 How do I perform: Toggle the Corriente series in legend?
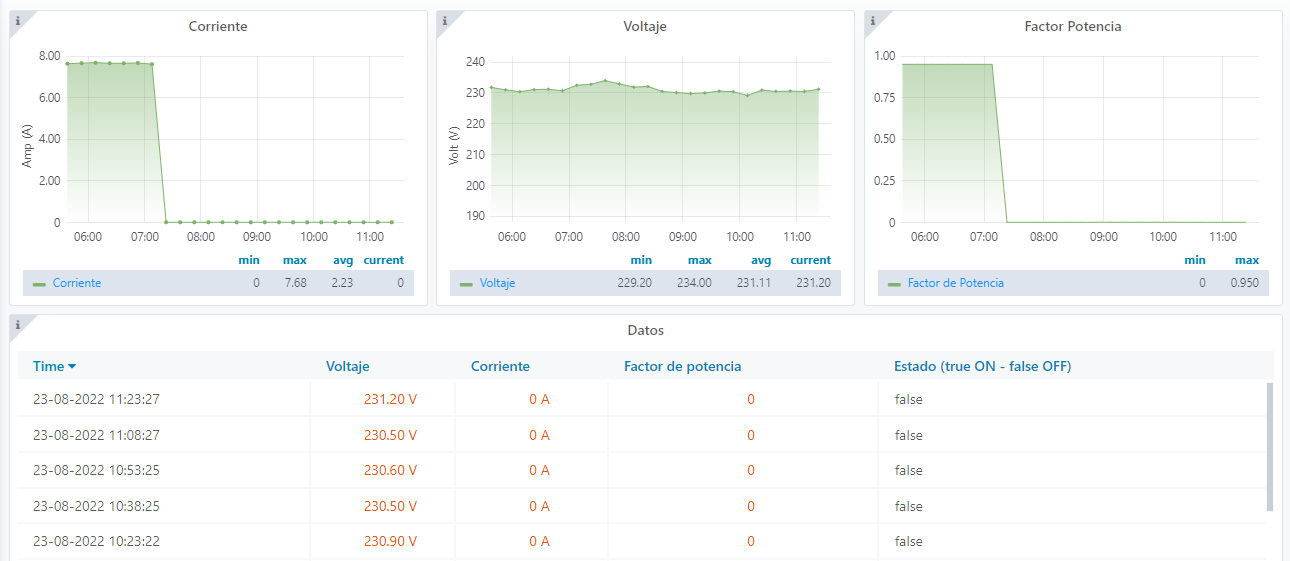coord(77,284)
